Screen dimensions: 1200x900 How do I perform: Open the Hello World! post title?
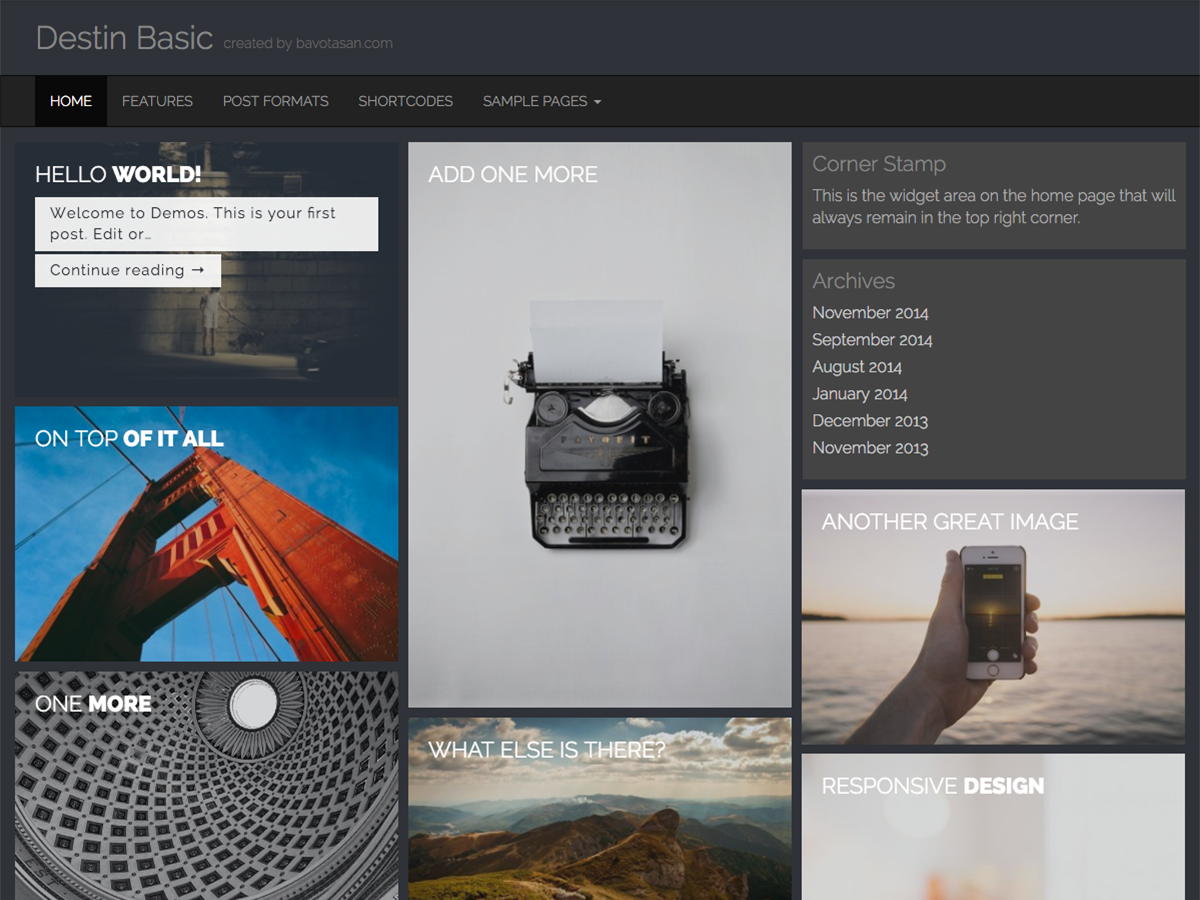pyautogui.click(x=116, y=174)
